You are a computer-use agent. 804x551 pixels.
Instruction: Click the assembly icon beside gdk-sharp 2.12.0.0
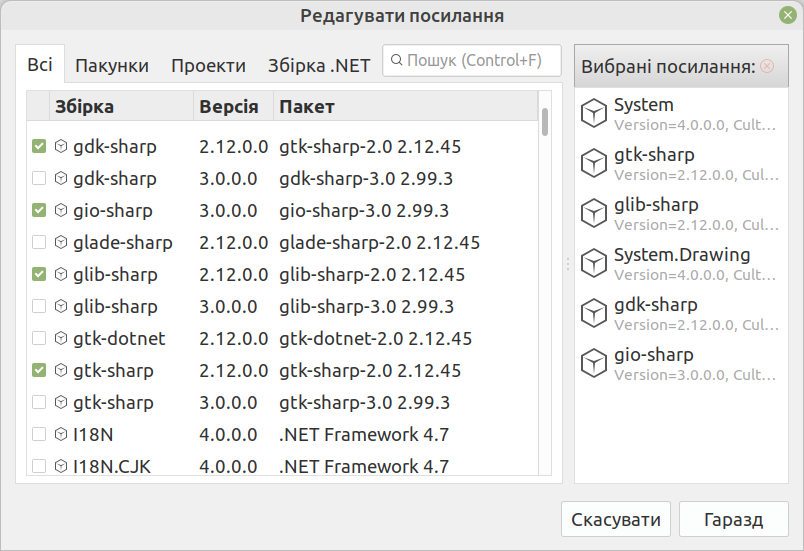(61, 147)
